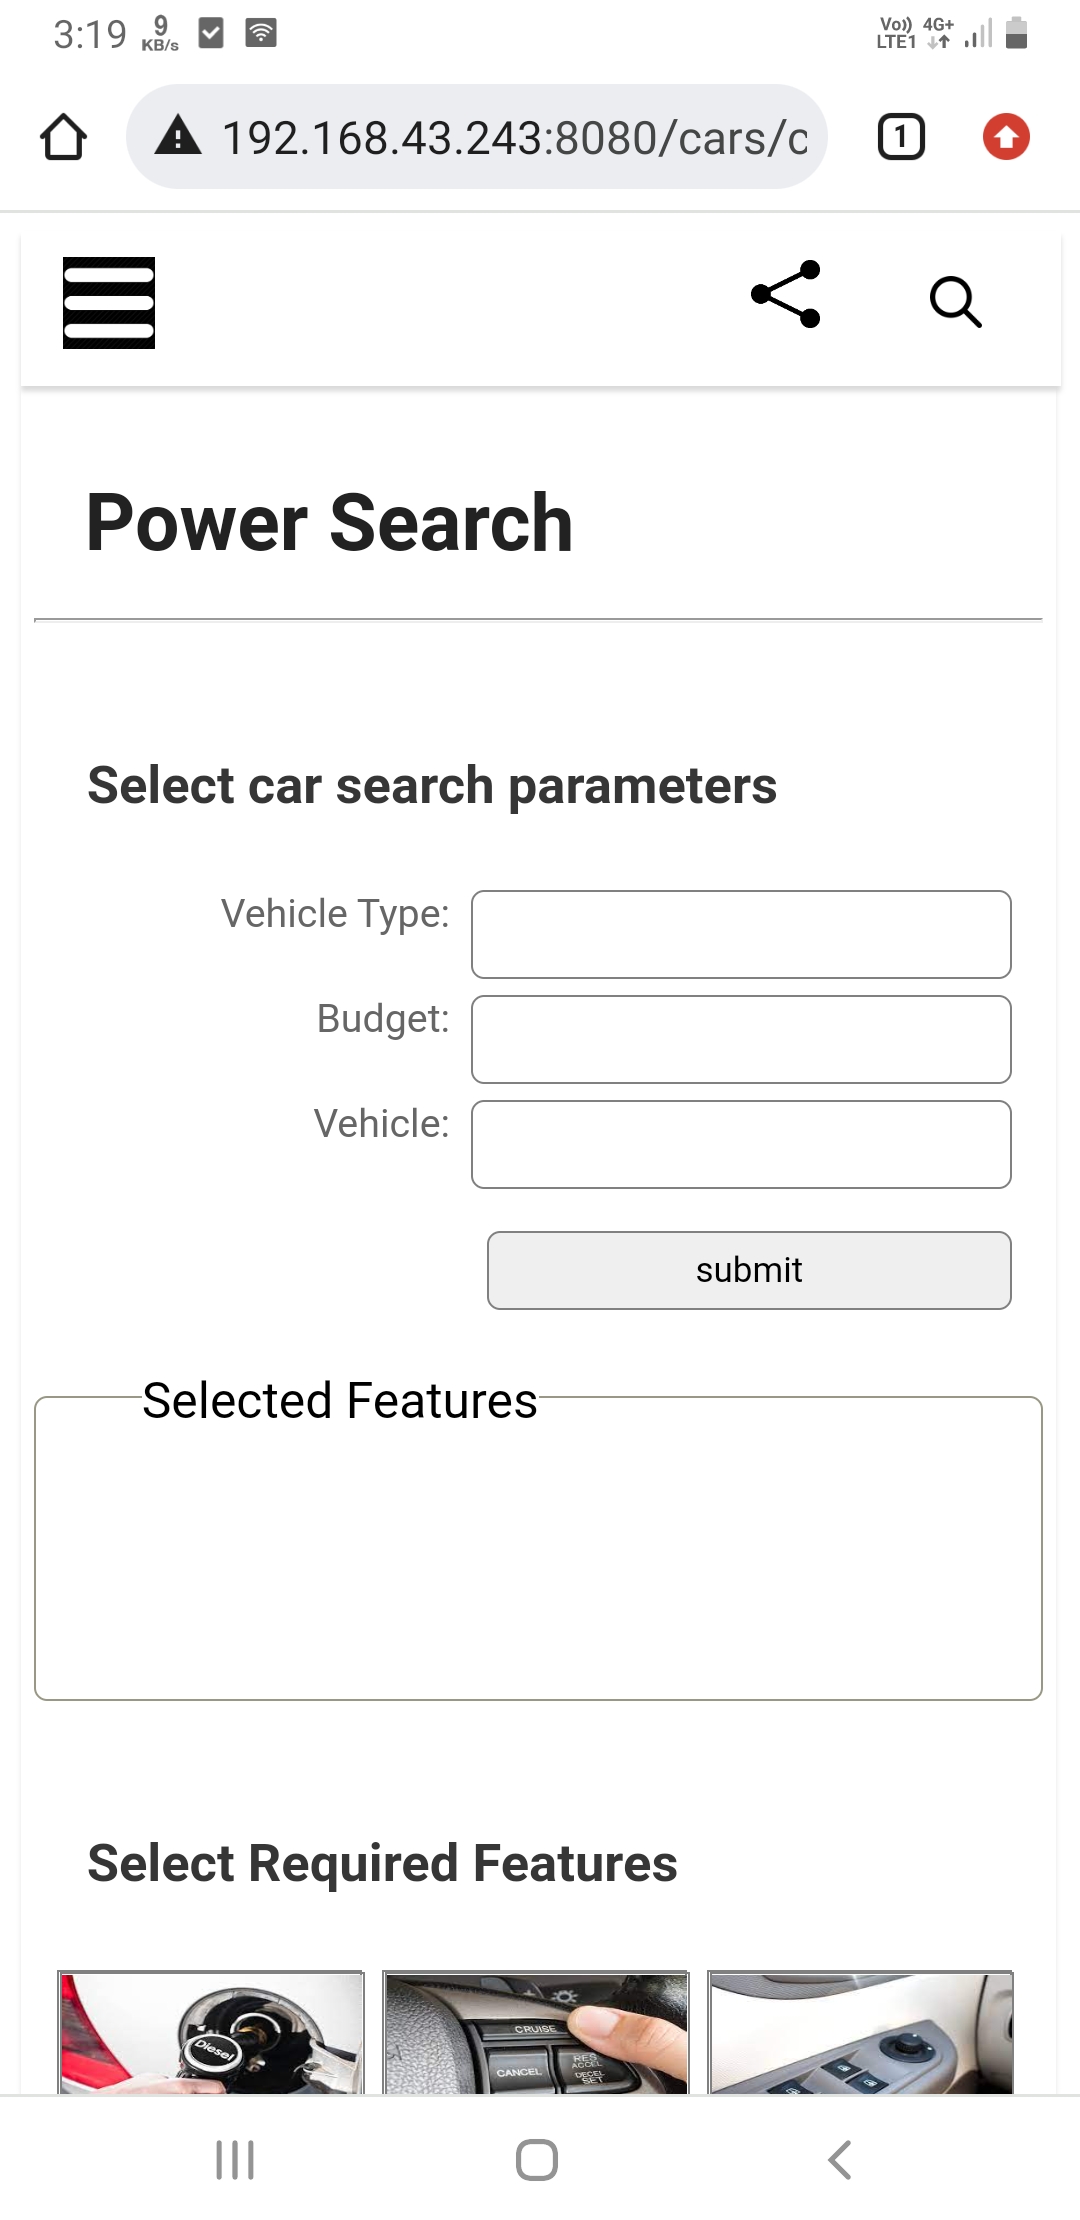
Task: Focus the Vehicle Type input field
Action: click(x=741, y=934)
